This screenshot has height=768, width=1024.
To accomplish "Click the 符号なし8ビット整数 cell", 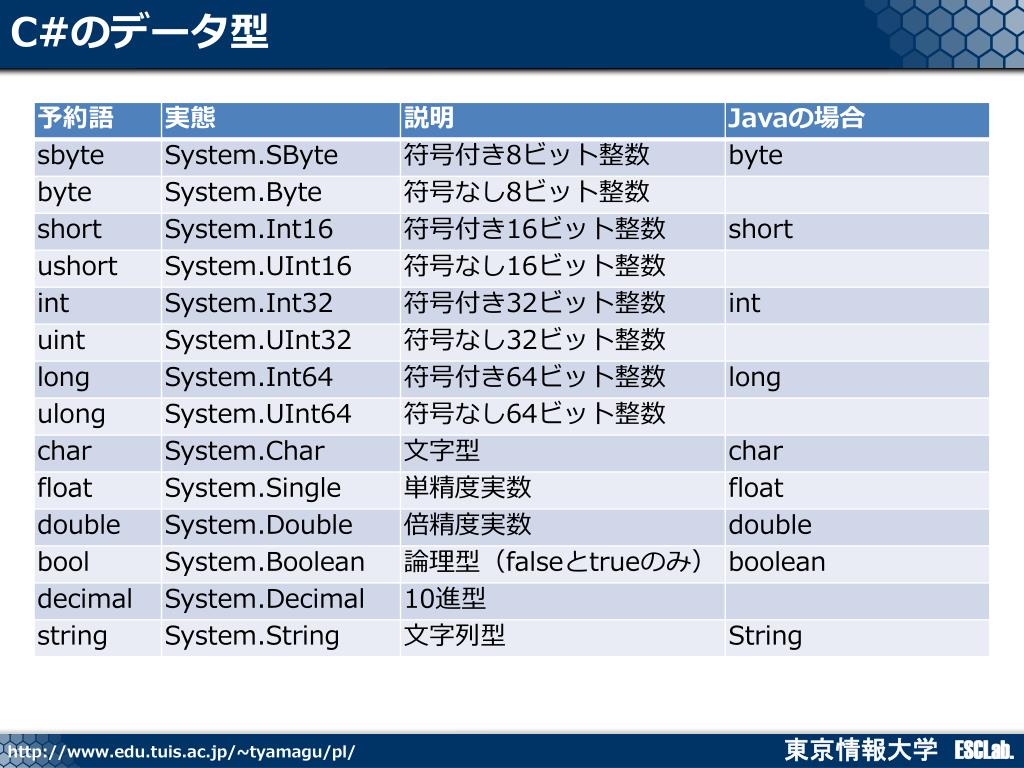I will click(562, 193).
